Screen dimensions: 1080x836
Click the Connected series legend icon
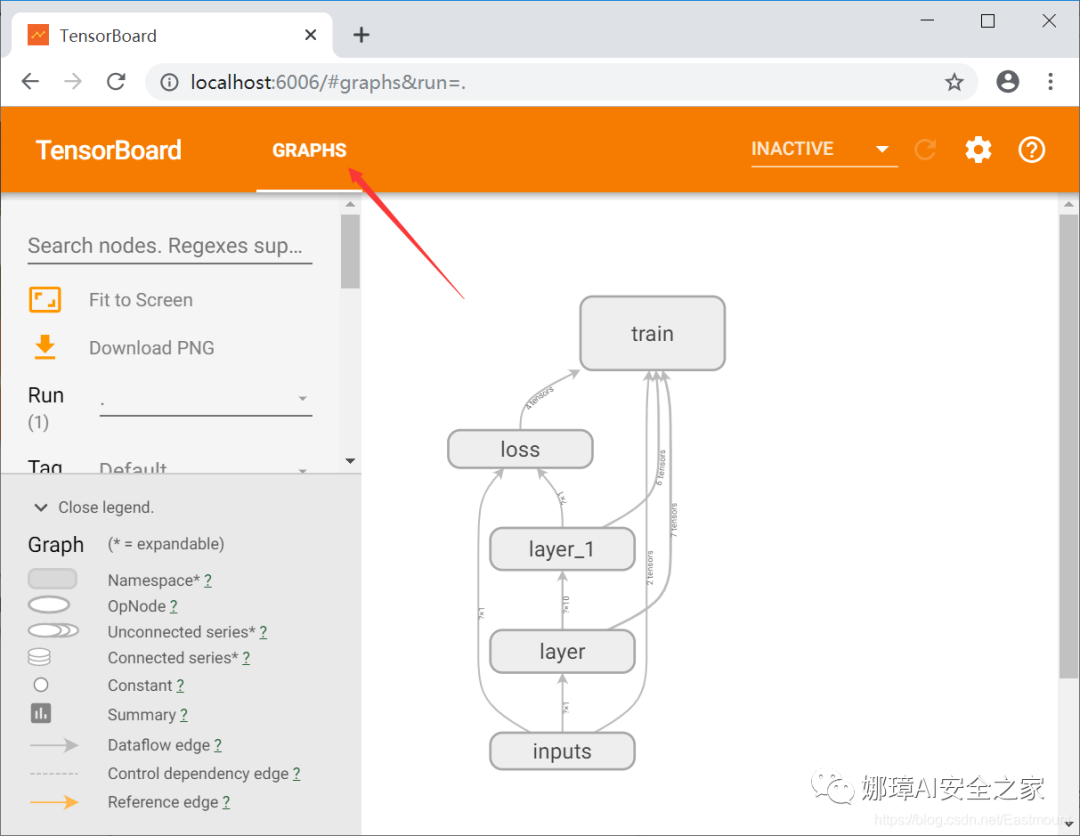pyautogui.click(x=39, y=657)
